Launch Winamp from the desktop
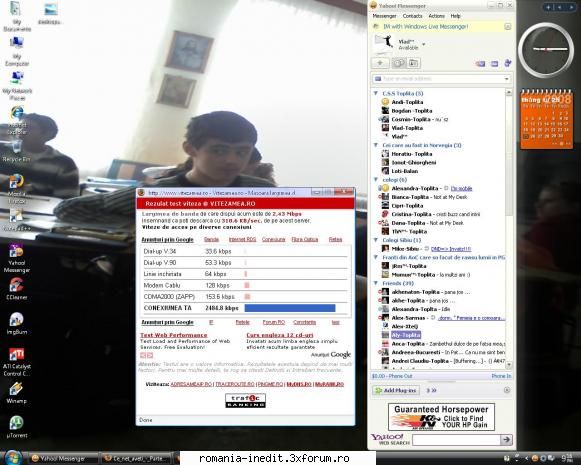 click(x=17, y=393)
